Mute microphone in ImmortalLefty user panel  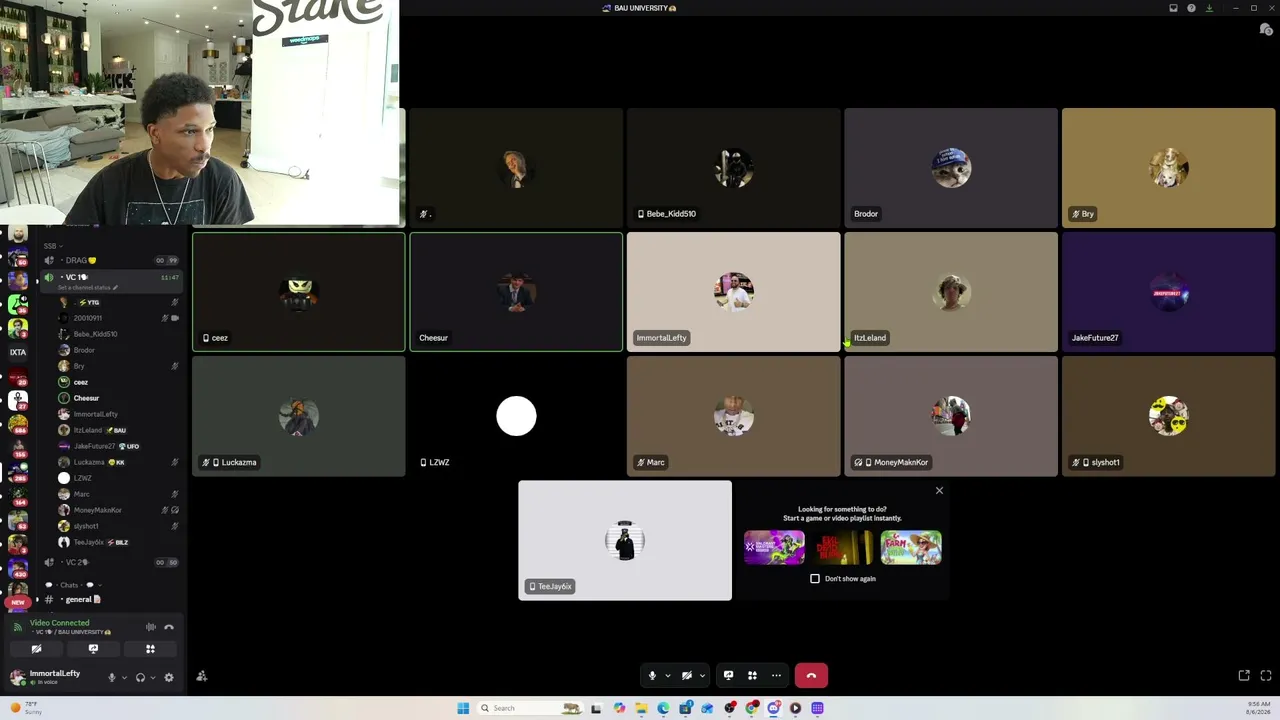coord(111,677)
